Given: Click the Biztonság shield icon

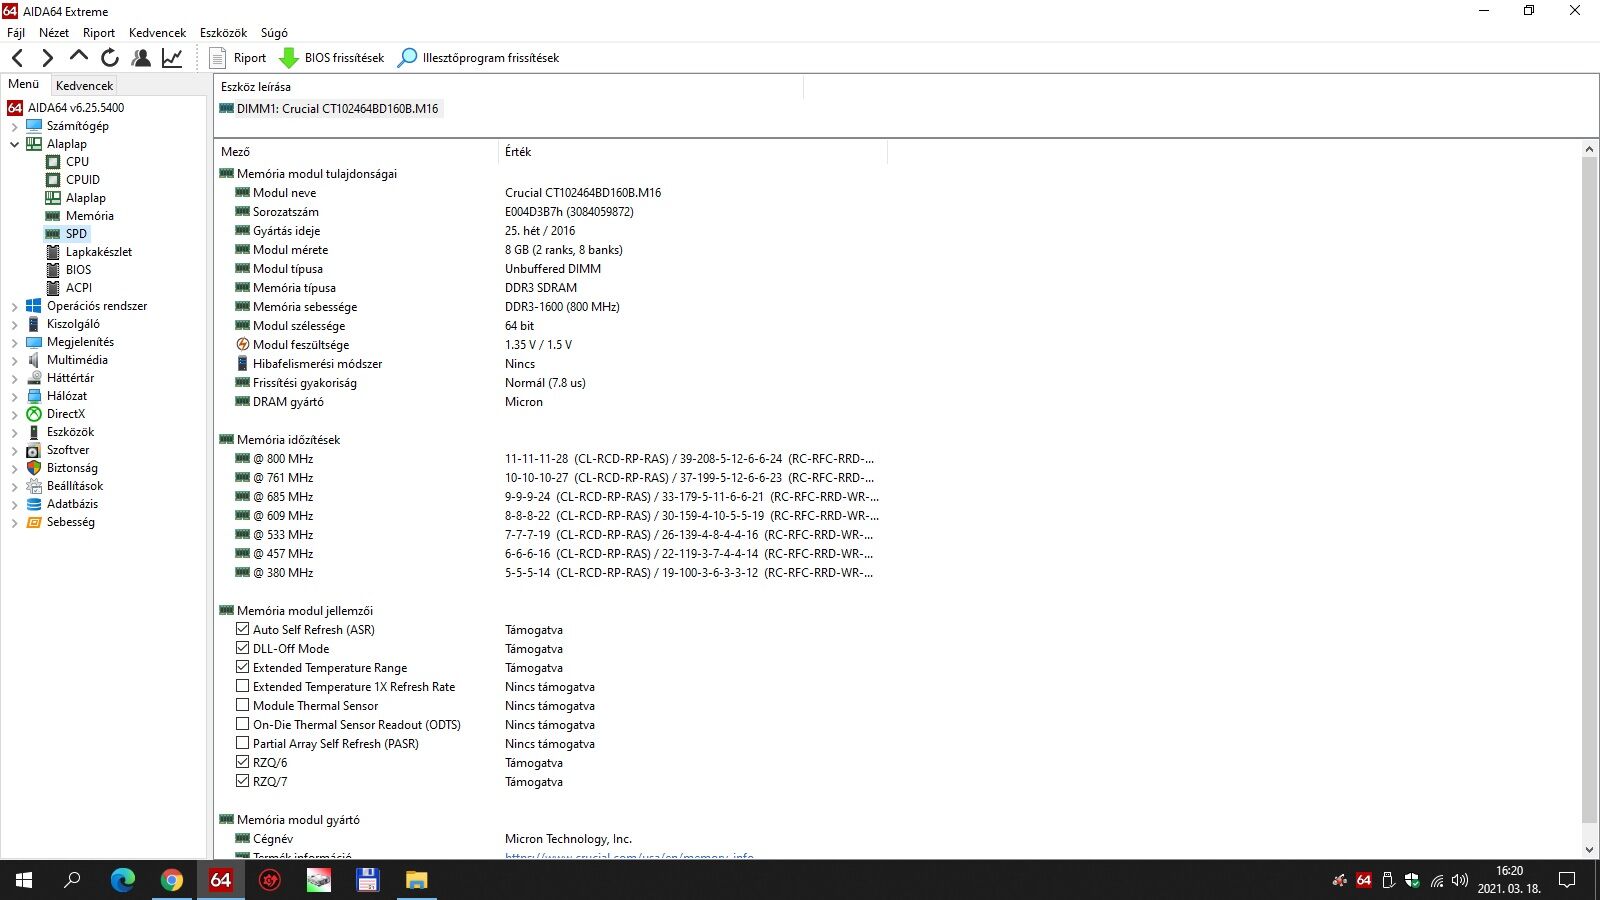Looking at the screenshot, I should 34,468.
